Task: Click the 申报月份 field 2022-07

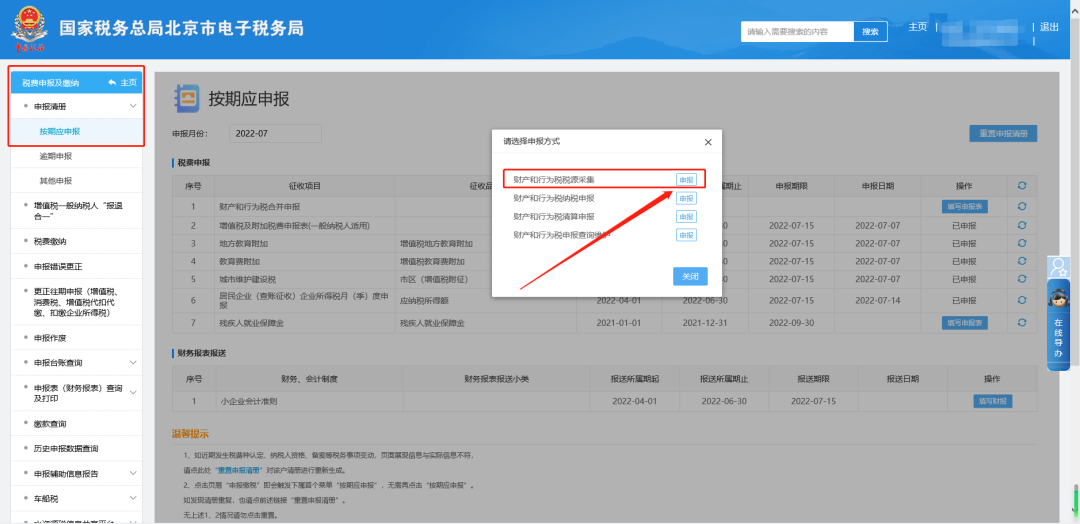Action: [276, 134]
